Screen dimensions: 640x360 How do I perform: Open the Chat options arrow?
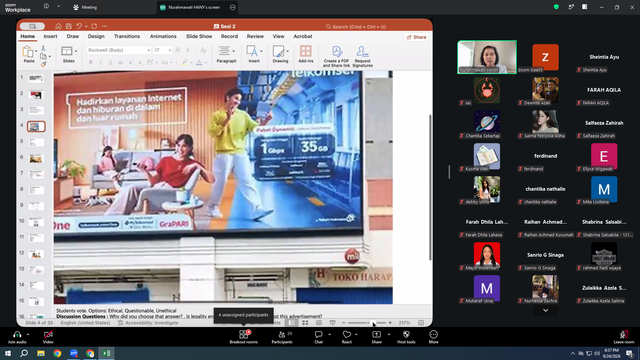[x=329, y=335]
